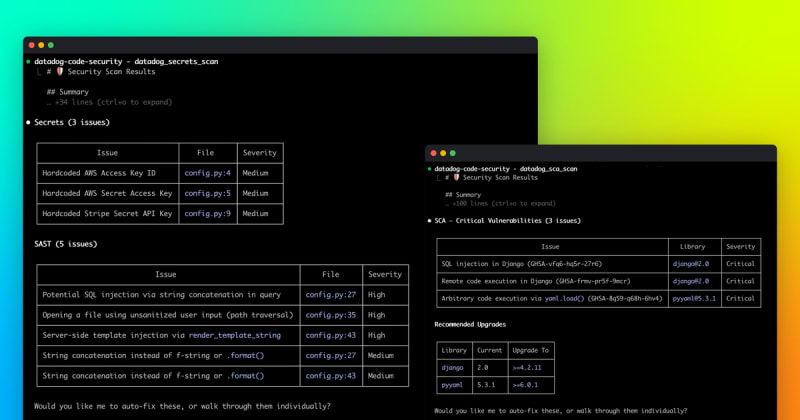Screen dimensions: 800x420
Task: Close the secrets scan terminal window
Action: pyautogui.click(x=30, y=45)
